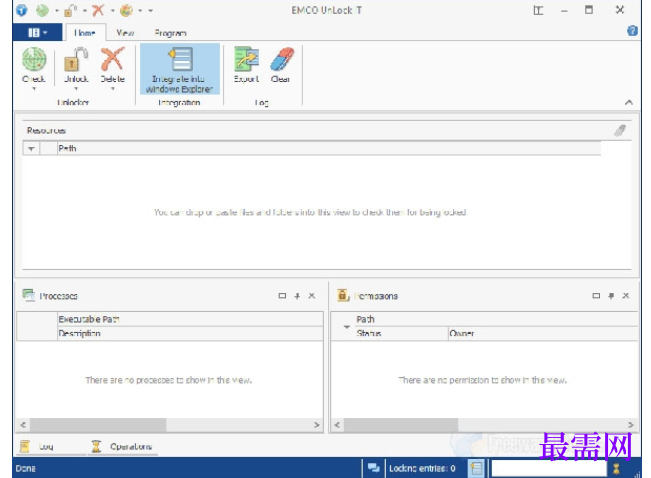Viewport: 651px width, 478px height.
Task: Click the hourglass icon in status bar
Action: (x=616, y=468)
